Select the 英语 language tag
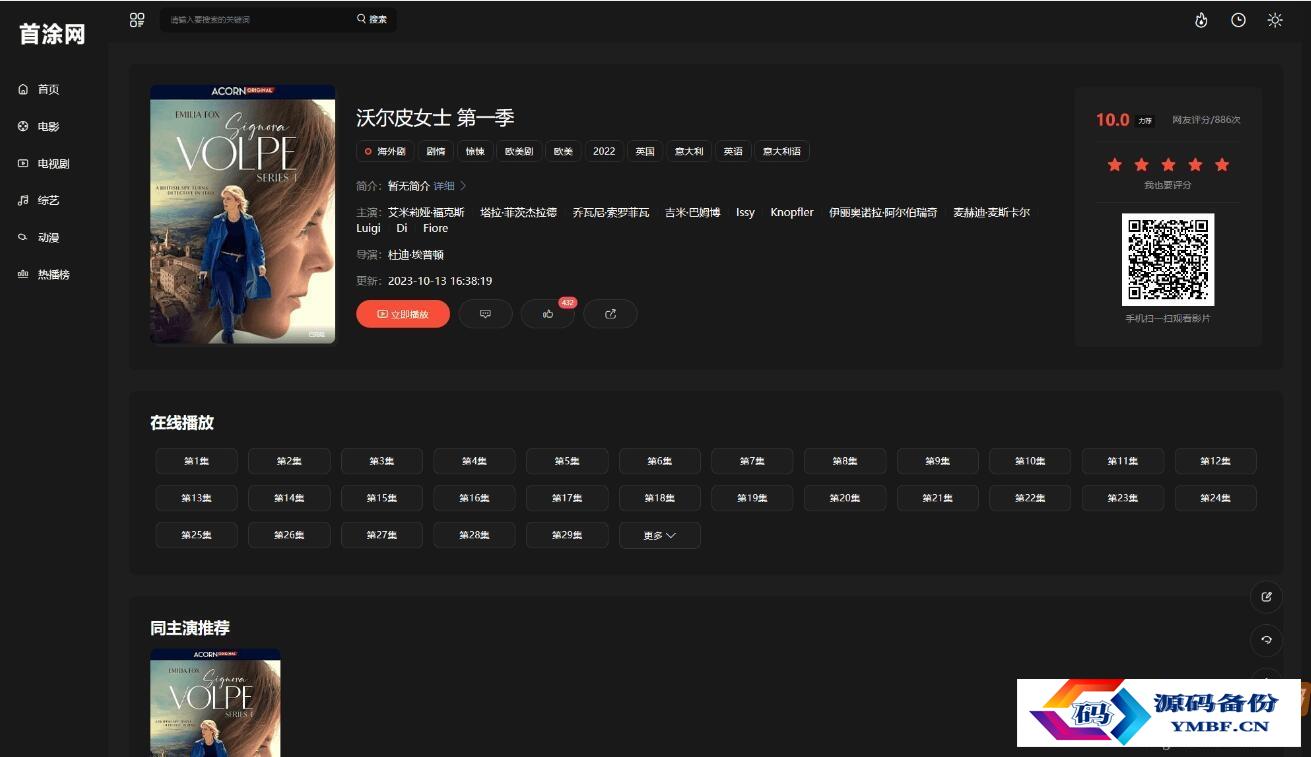Image resolution: width=1311 pixels, height=757 pixels. (x=733, y=152)
